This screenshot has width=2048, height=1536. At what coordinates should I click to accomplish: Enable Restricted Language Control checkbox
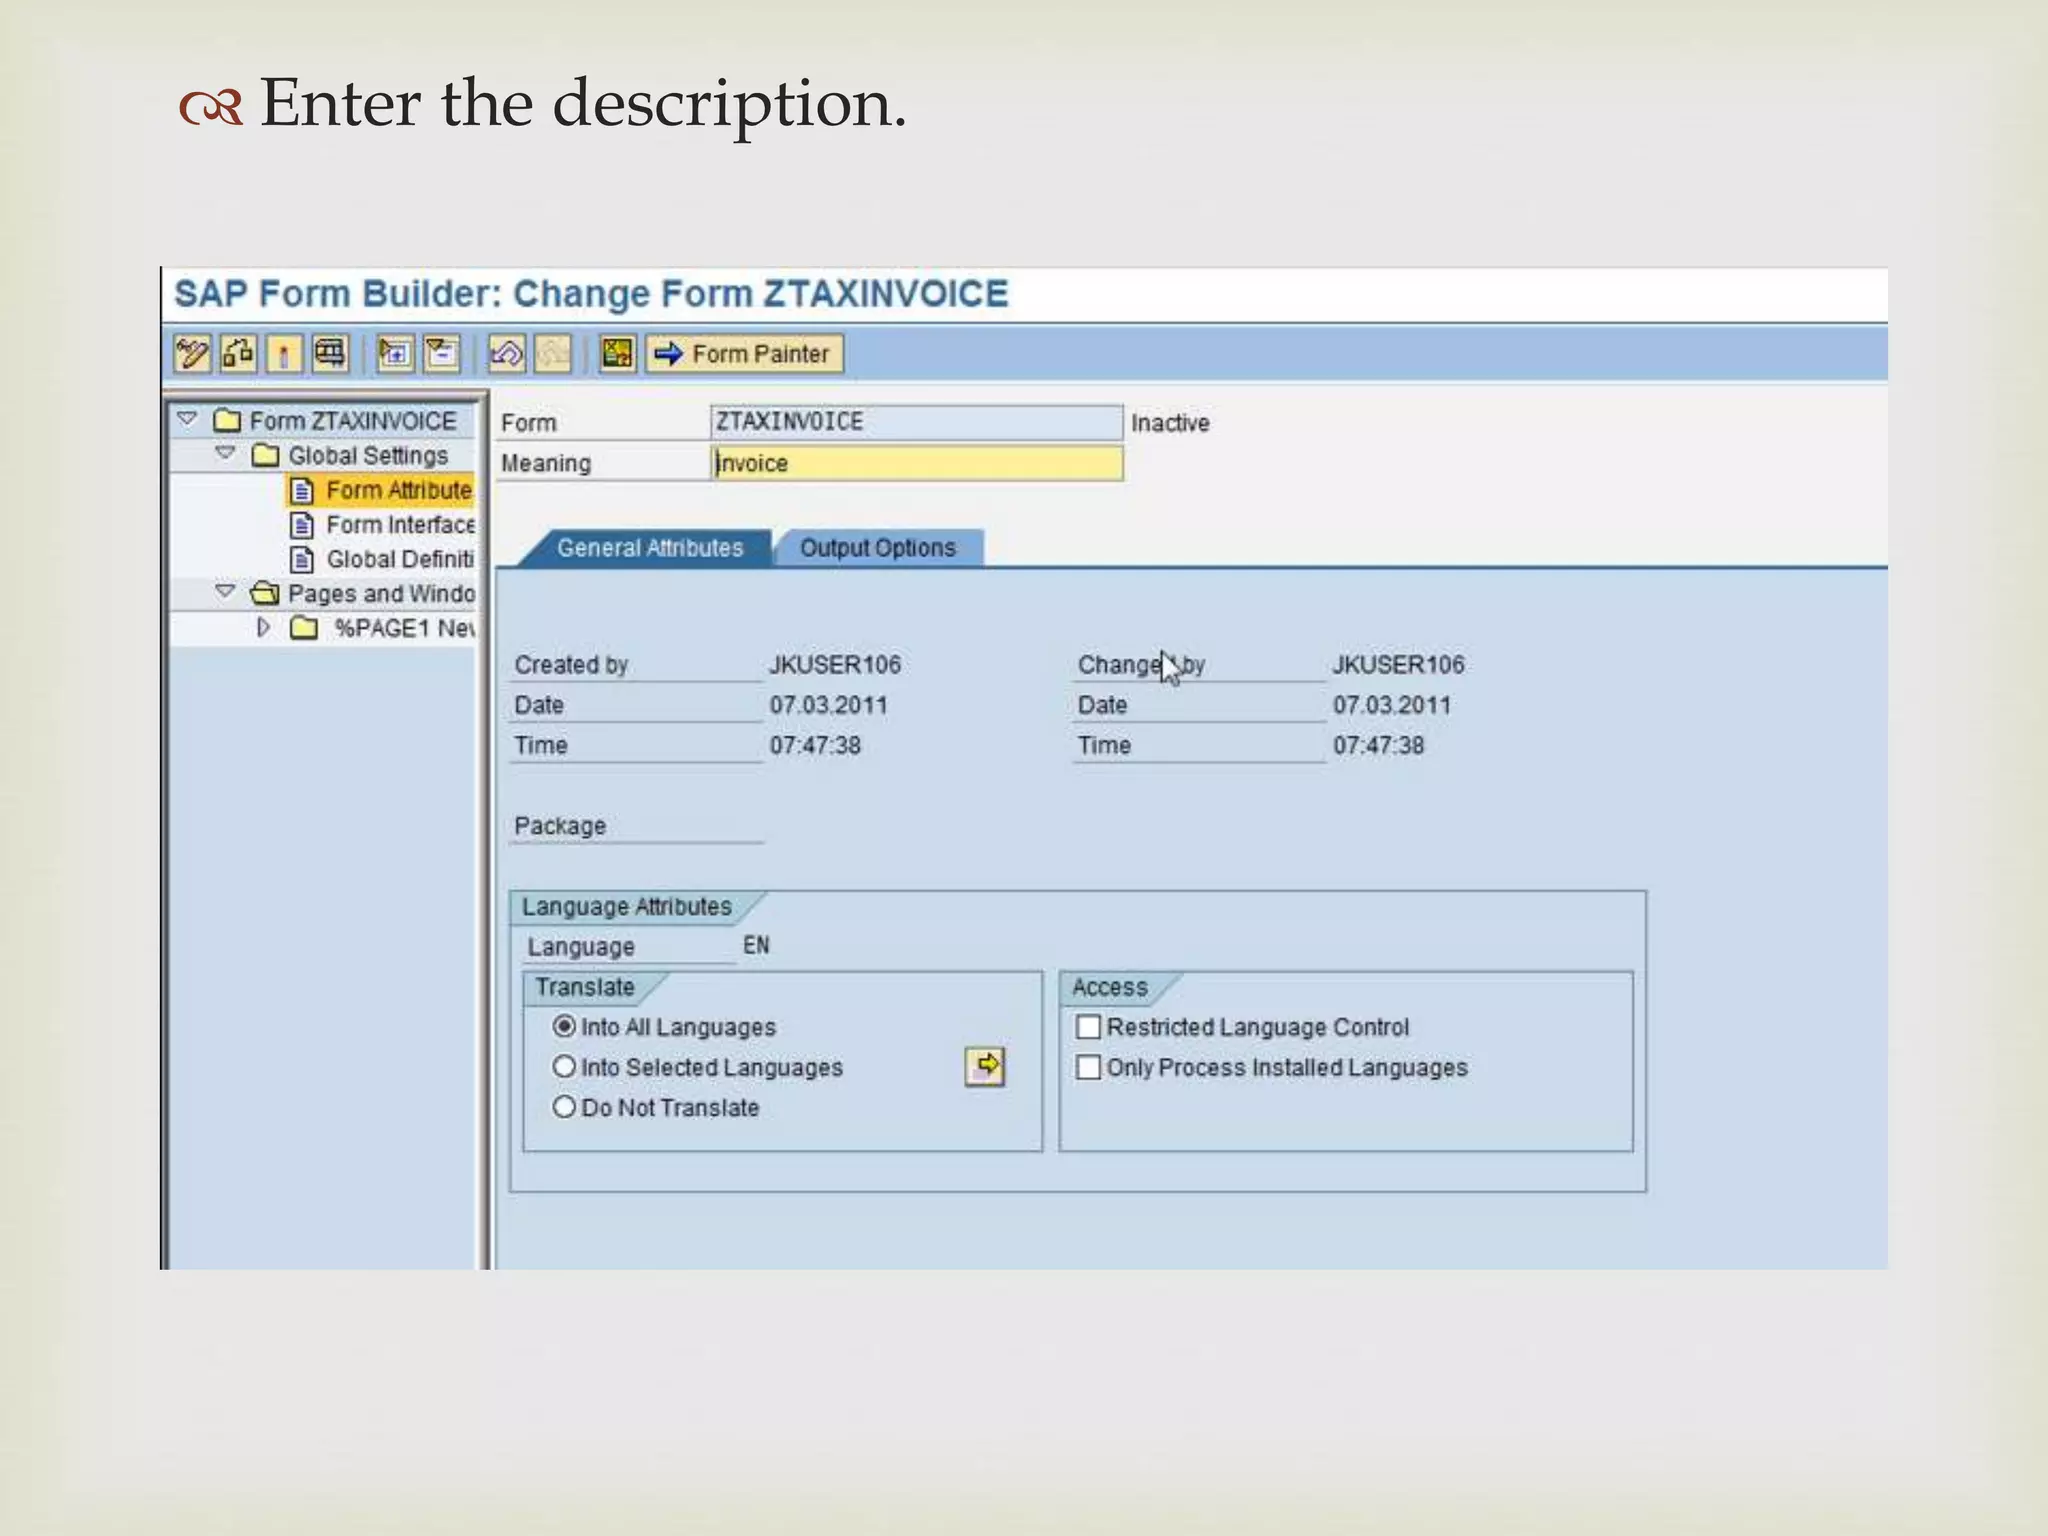pos(1088,1027)
